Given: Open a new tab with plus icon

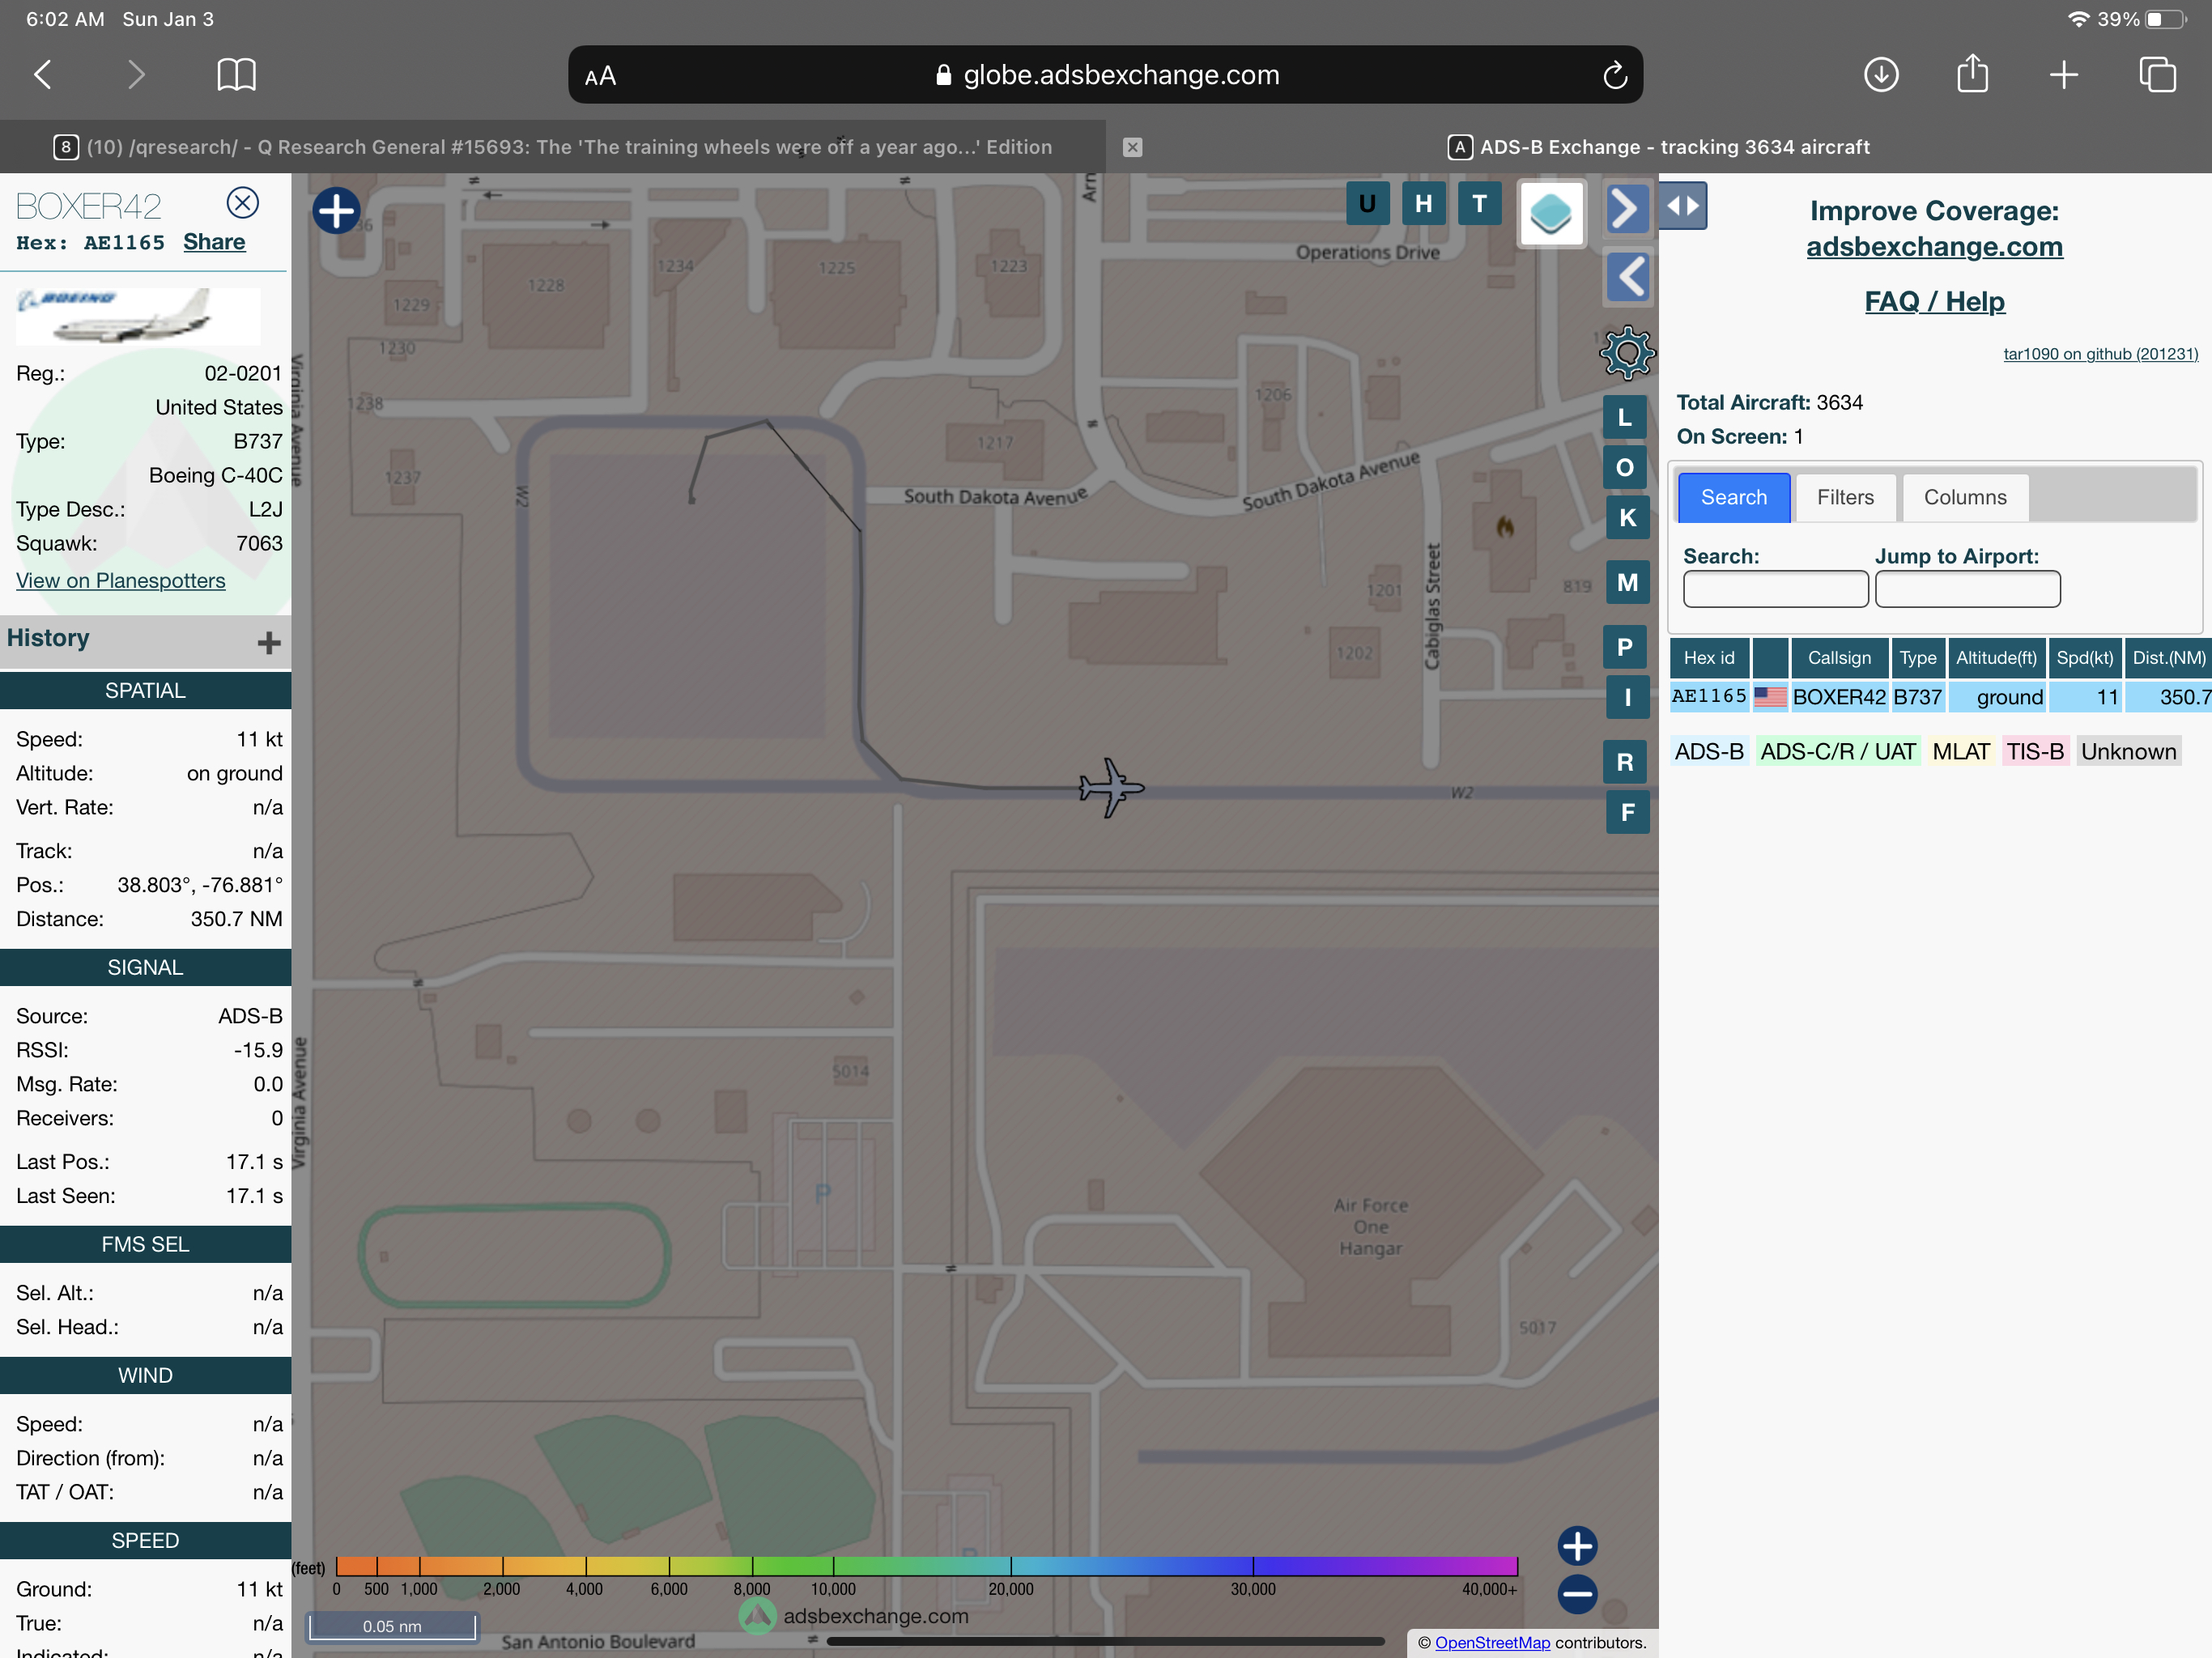Looking at the screenshot, I should coord(2063,75).
